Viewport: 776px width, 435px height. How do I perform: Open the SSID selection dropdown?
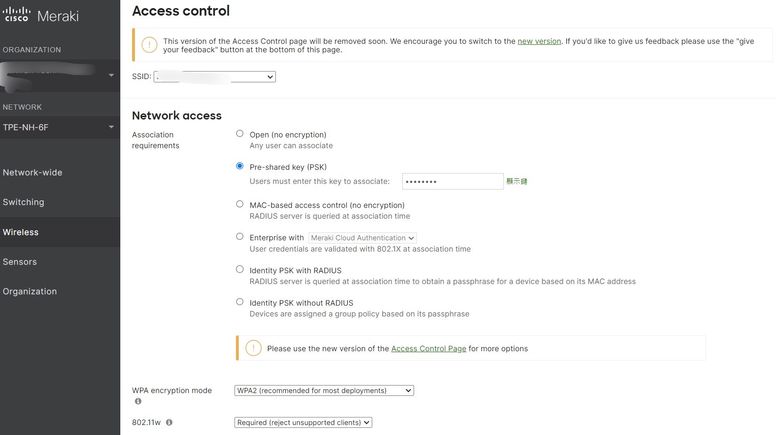pos(215,76)
